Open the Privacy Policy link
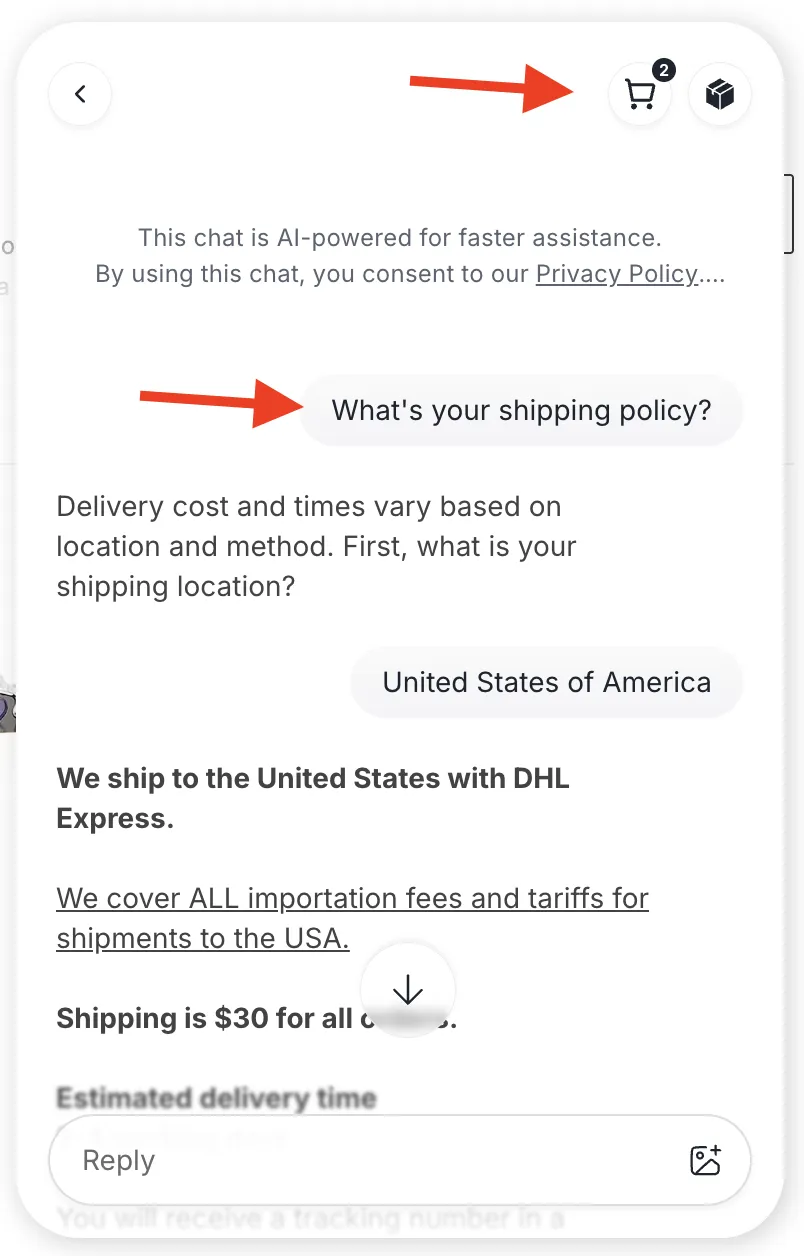 click(x=617, y=274)
